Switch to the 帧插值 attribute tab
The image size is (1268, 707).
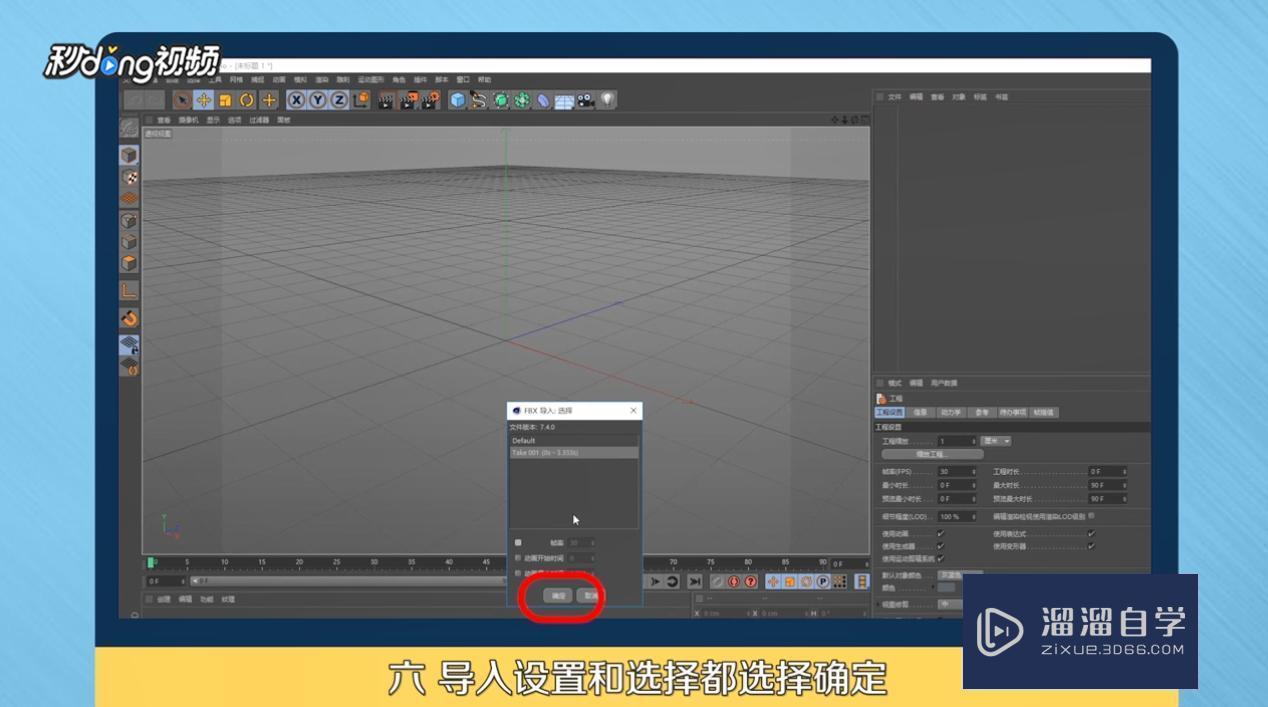point(1044,412)
